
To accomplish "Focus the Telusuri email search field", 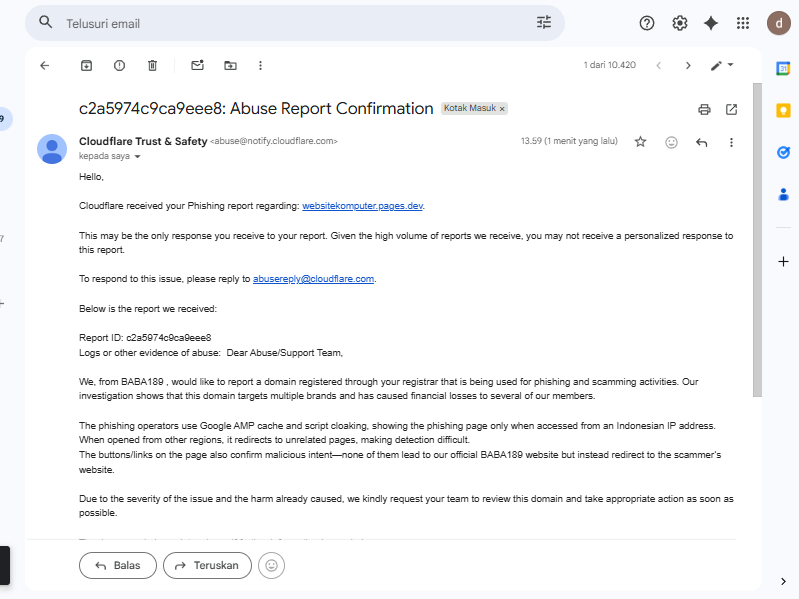I will [296, 23].
